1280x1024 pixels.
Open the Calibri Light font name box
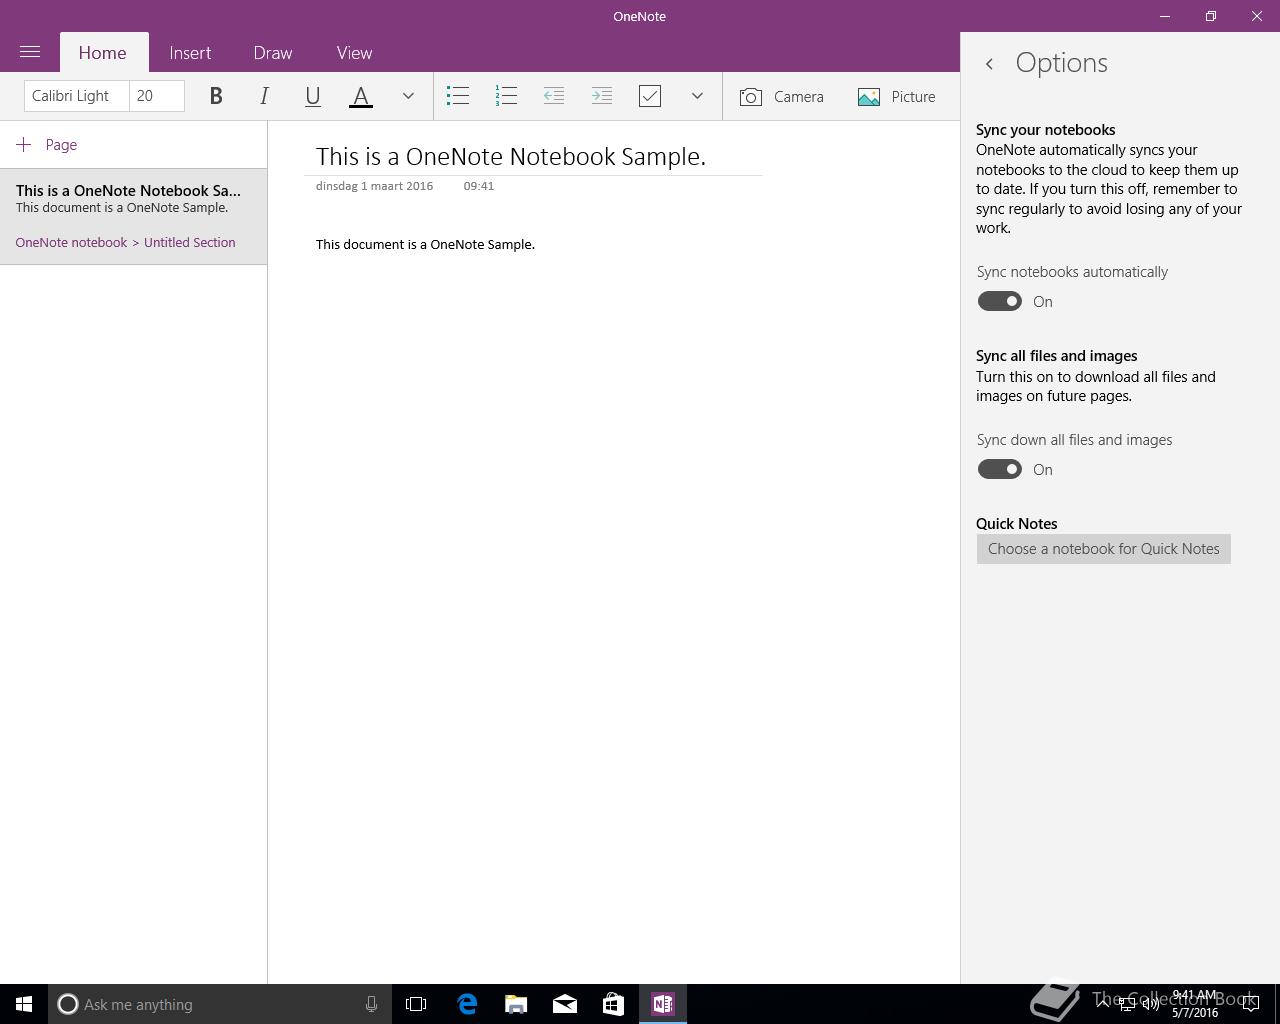tap(76, 96)
